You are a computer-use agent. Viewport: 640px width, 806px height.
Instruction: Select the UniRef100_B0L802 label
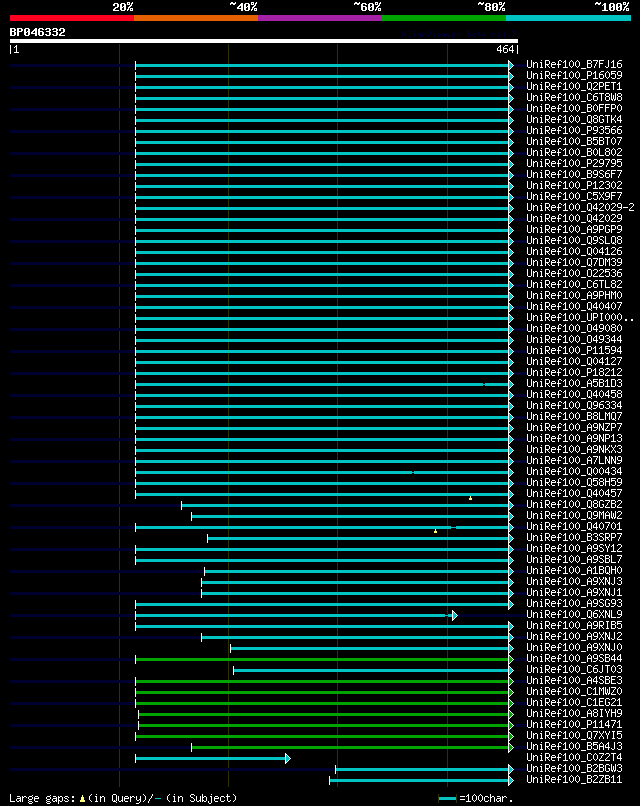[x=574, y=152]
